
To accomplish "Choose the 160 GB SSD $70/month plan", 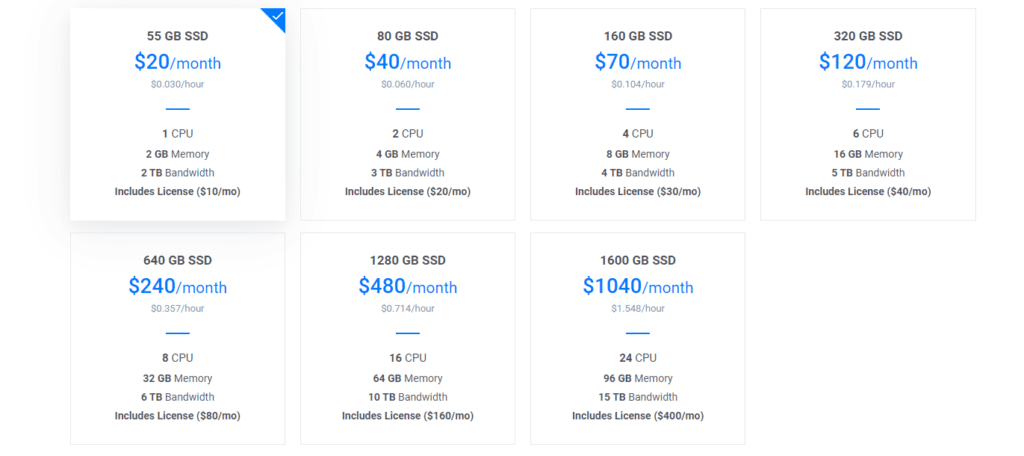I will pos(637,114).
